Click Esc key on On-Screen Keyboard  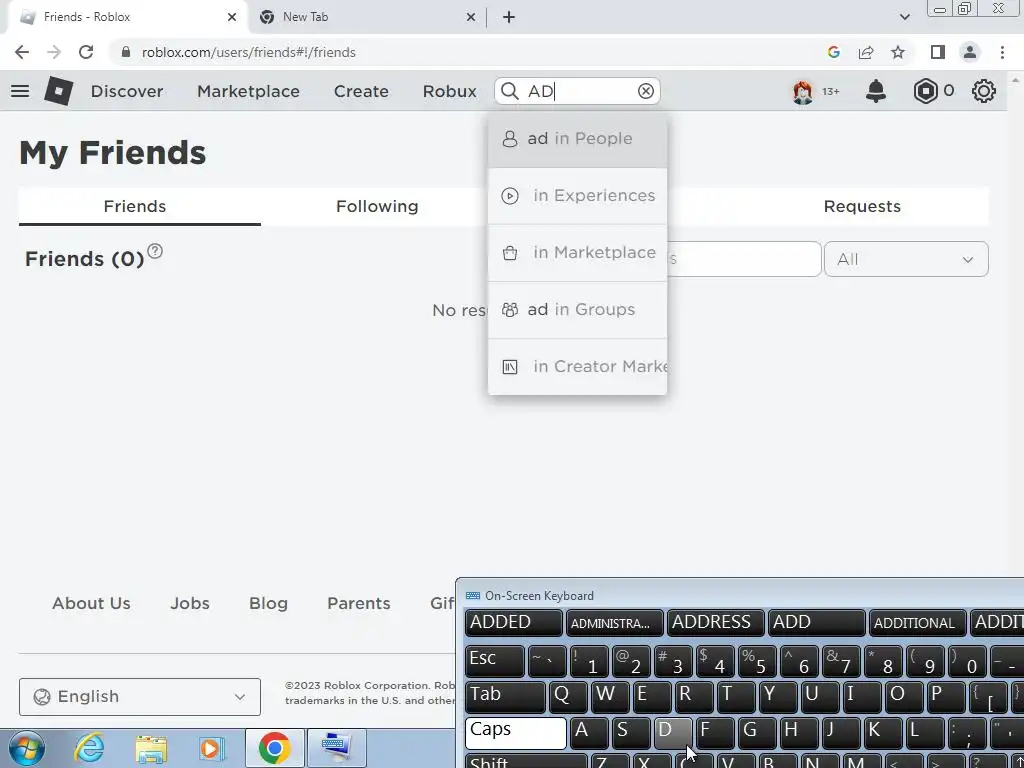tap(494, 662)
